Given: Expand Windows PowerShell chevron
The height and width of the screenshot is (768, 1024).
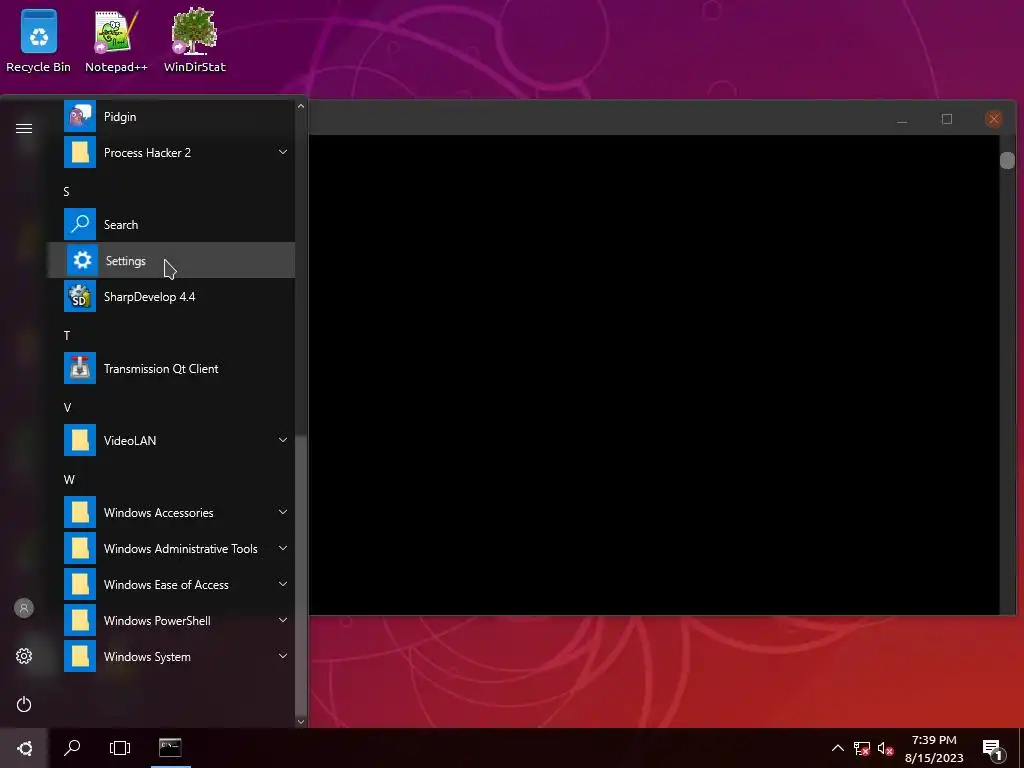Looking at the screenshot, I should [283, 620].
